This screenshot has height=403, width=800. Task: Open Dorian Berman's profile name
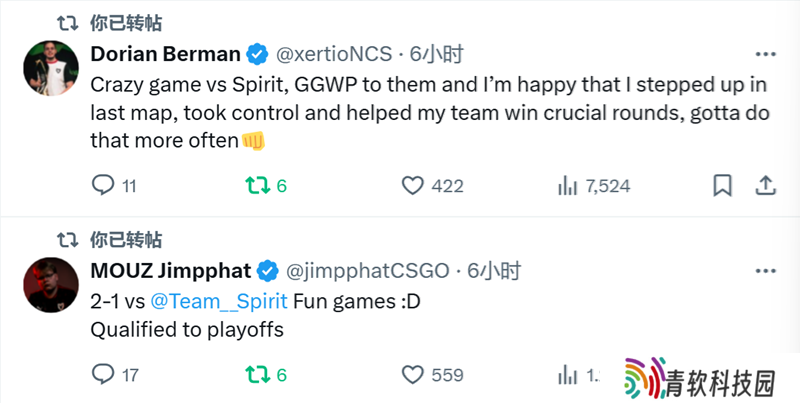(x=165, y=54)
